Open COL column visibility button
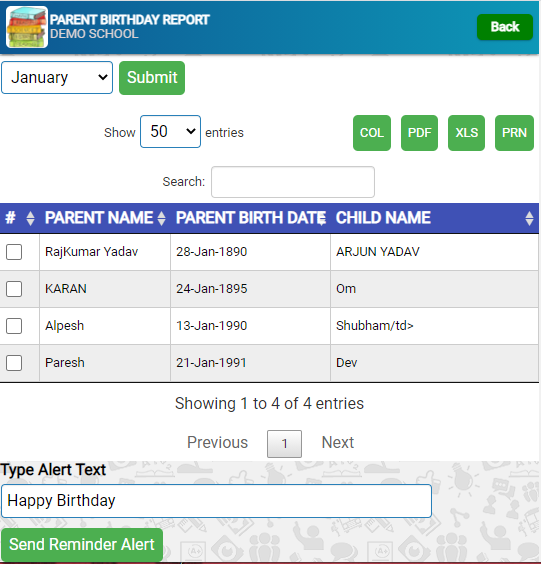 tap(372, 133)
